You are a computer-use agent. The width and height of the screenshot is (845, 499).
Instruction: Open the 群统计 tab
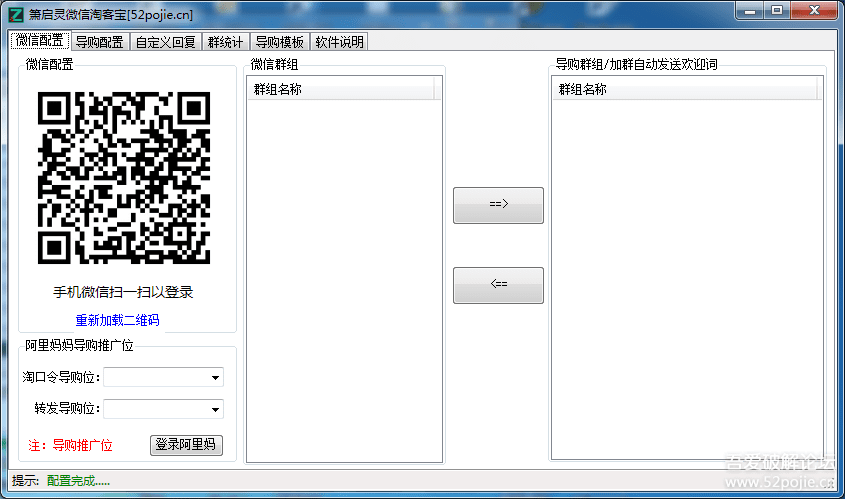coord(225,41)
